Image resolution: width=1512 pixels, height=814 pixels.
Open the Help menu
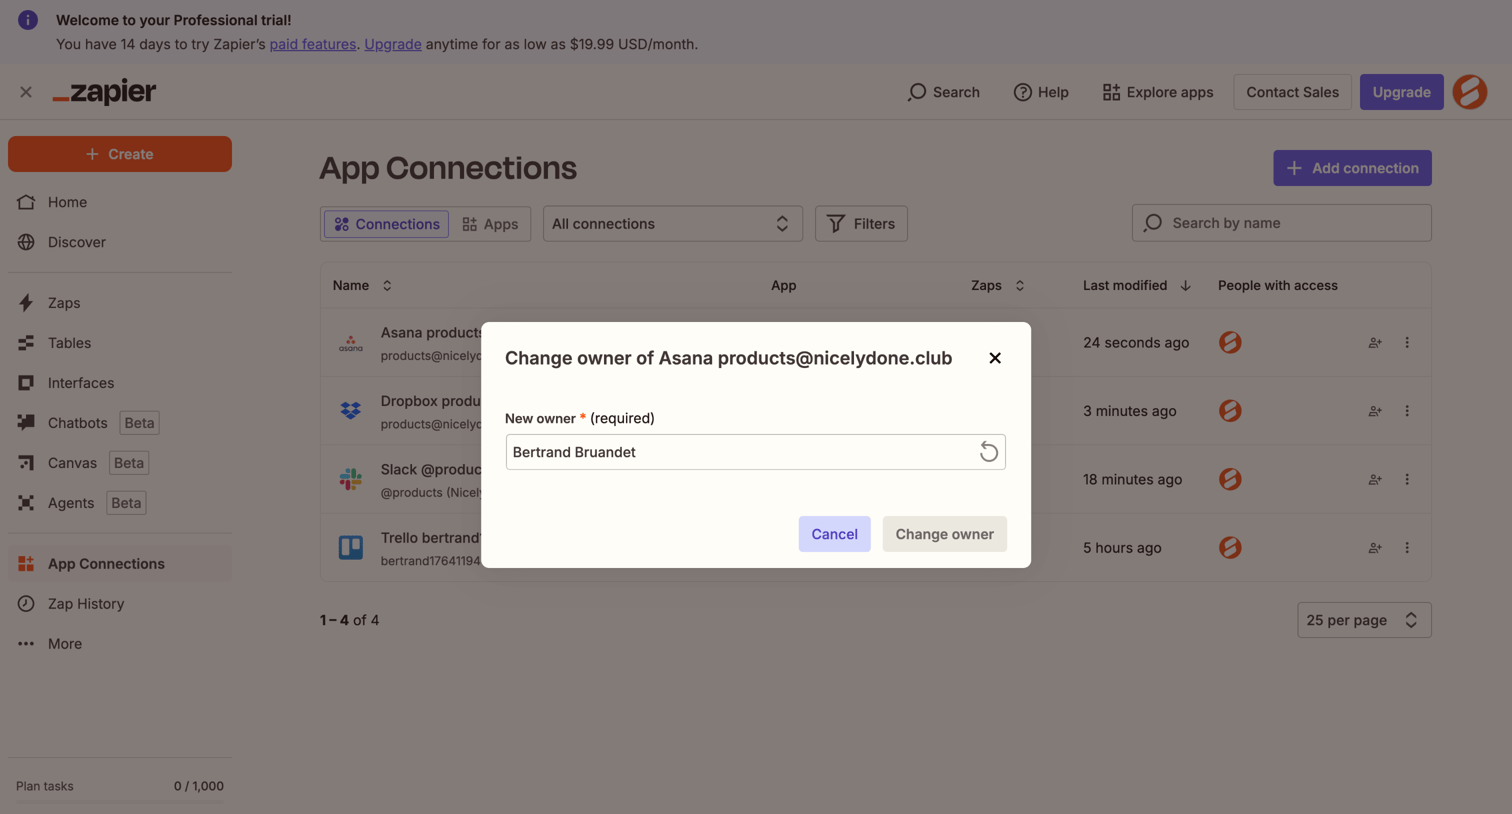1041,92
